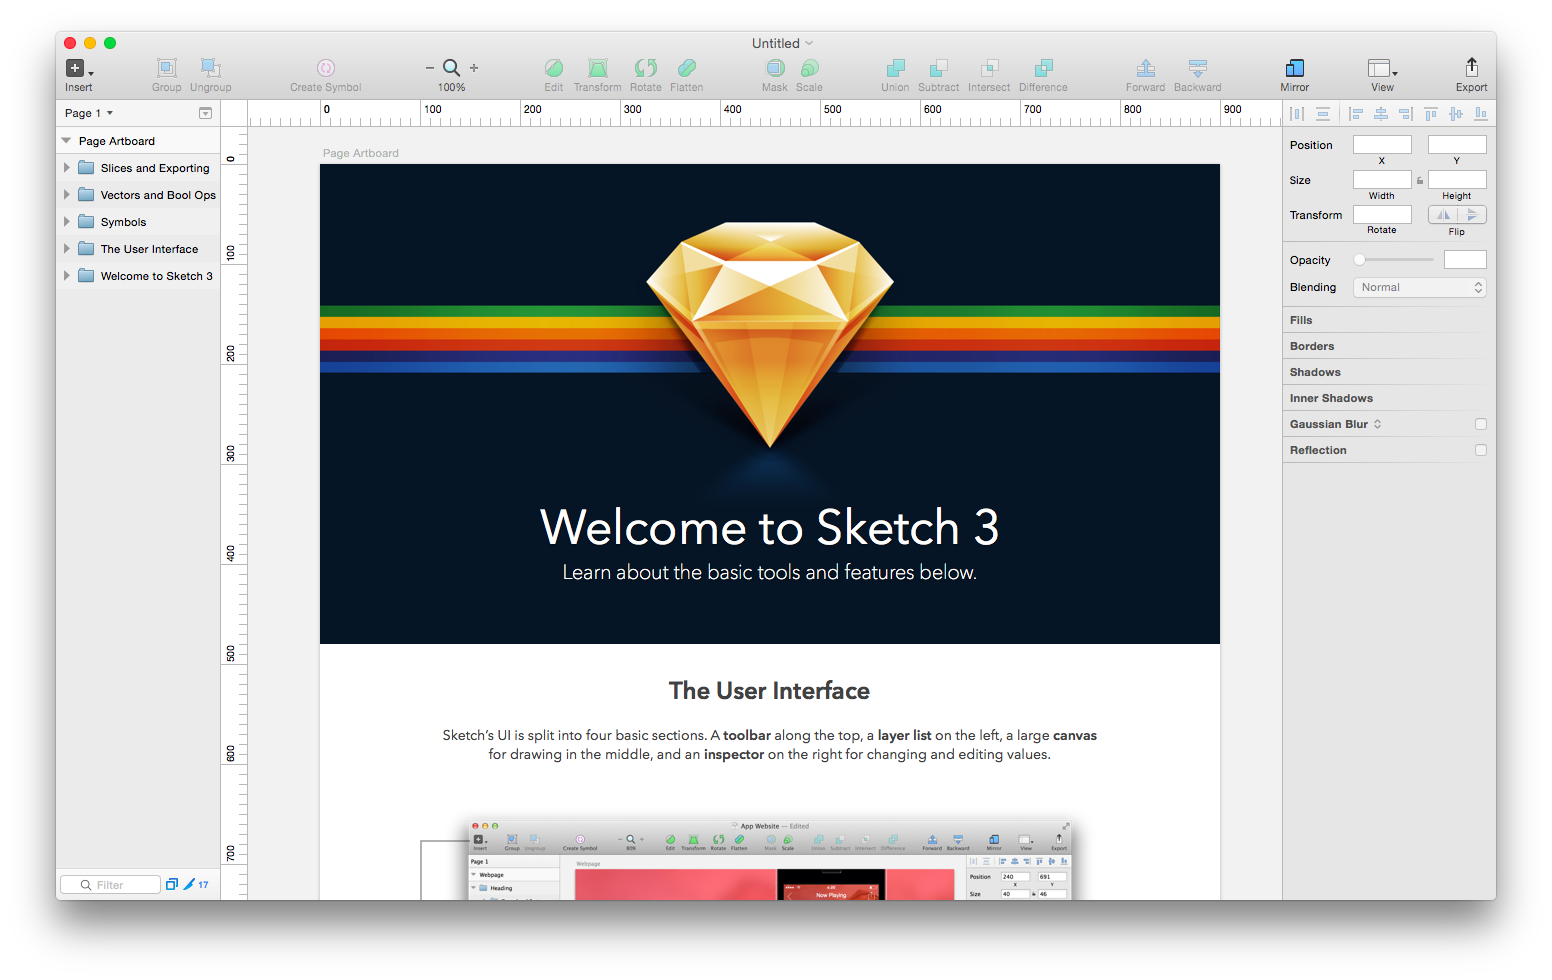This screenshot has width=1552, height=980.
Task: Click the Mask toolbar icon
Action: click(775, 68)
